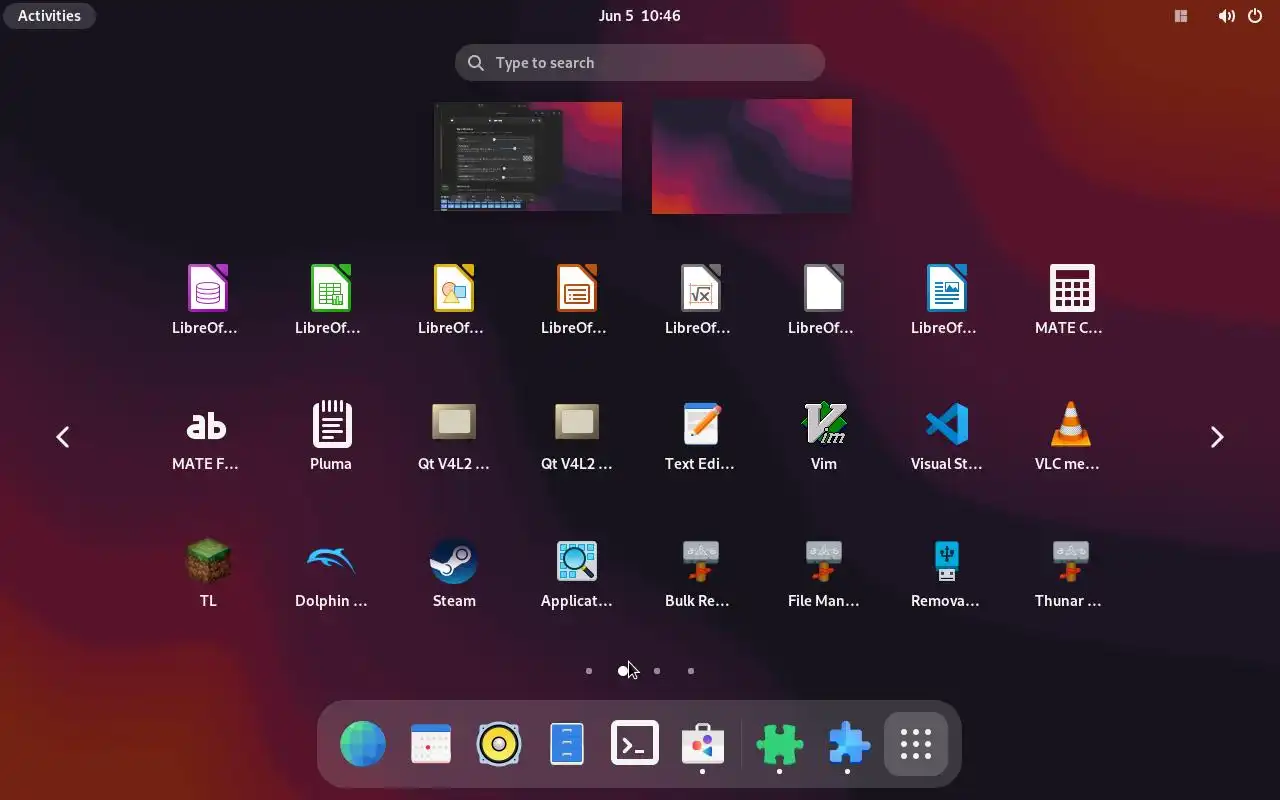
Task: Open LibreOffice Base database icon
Action: pyautogui.click(x=208, y=288)
